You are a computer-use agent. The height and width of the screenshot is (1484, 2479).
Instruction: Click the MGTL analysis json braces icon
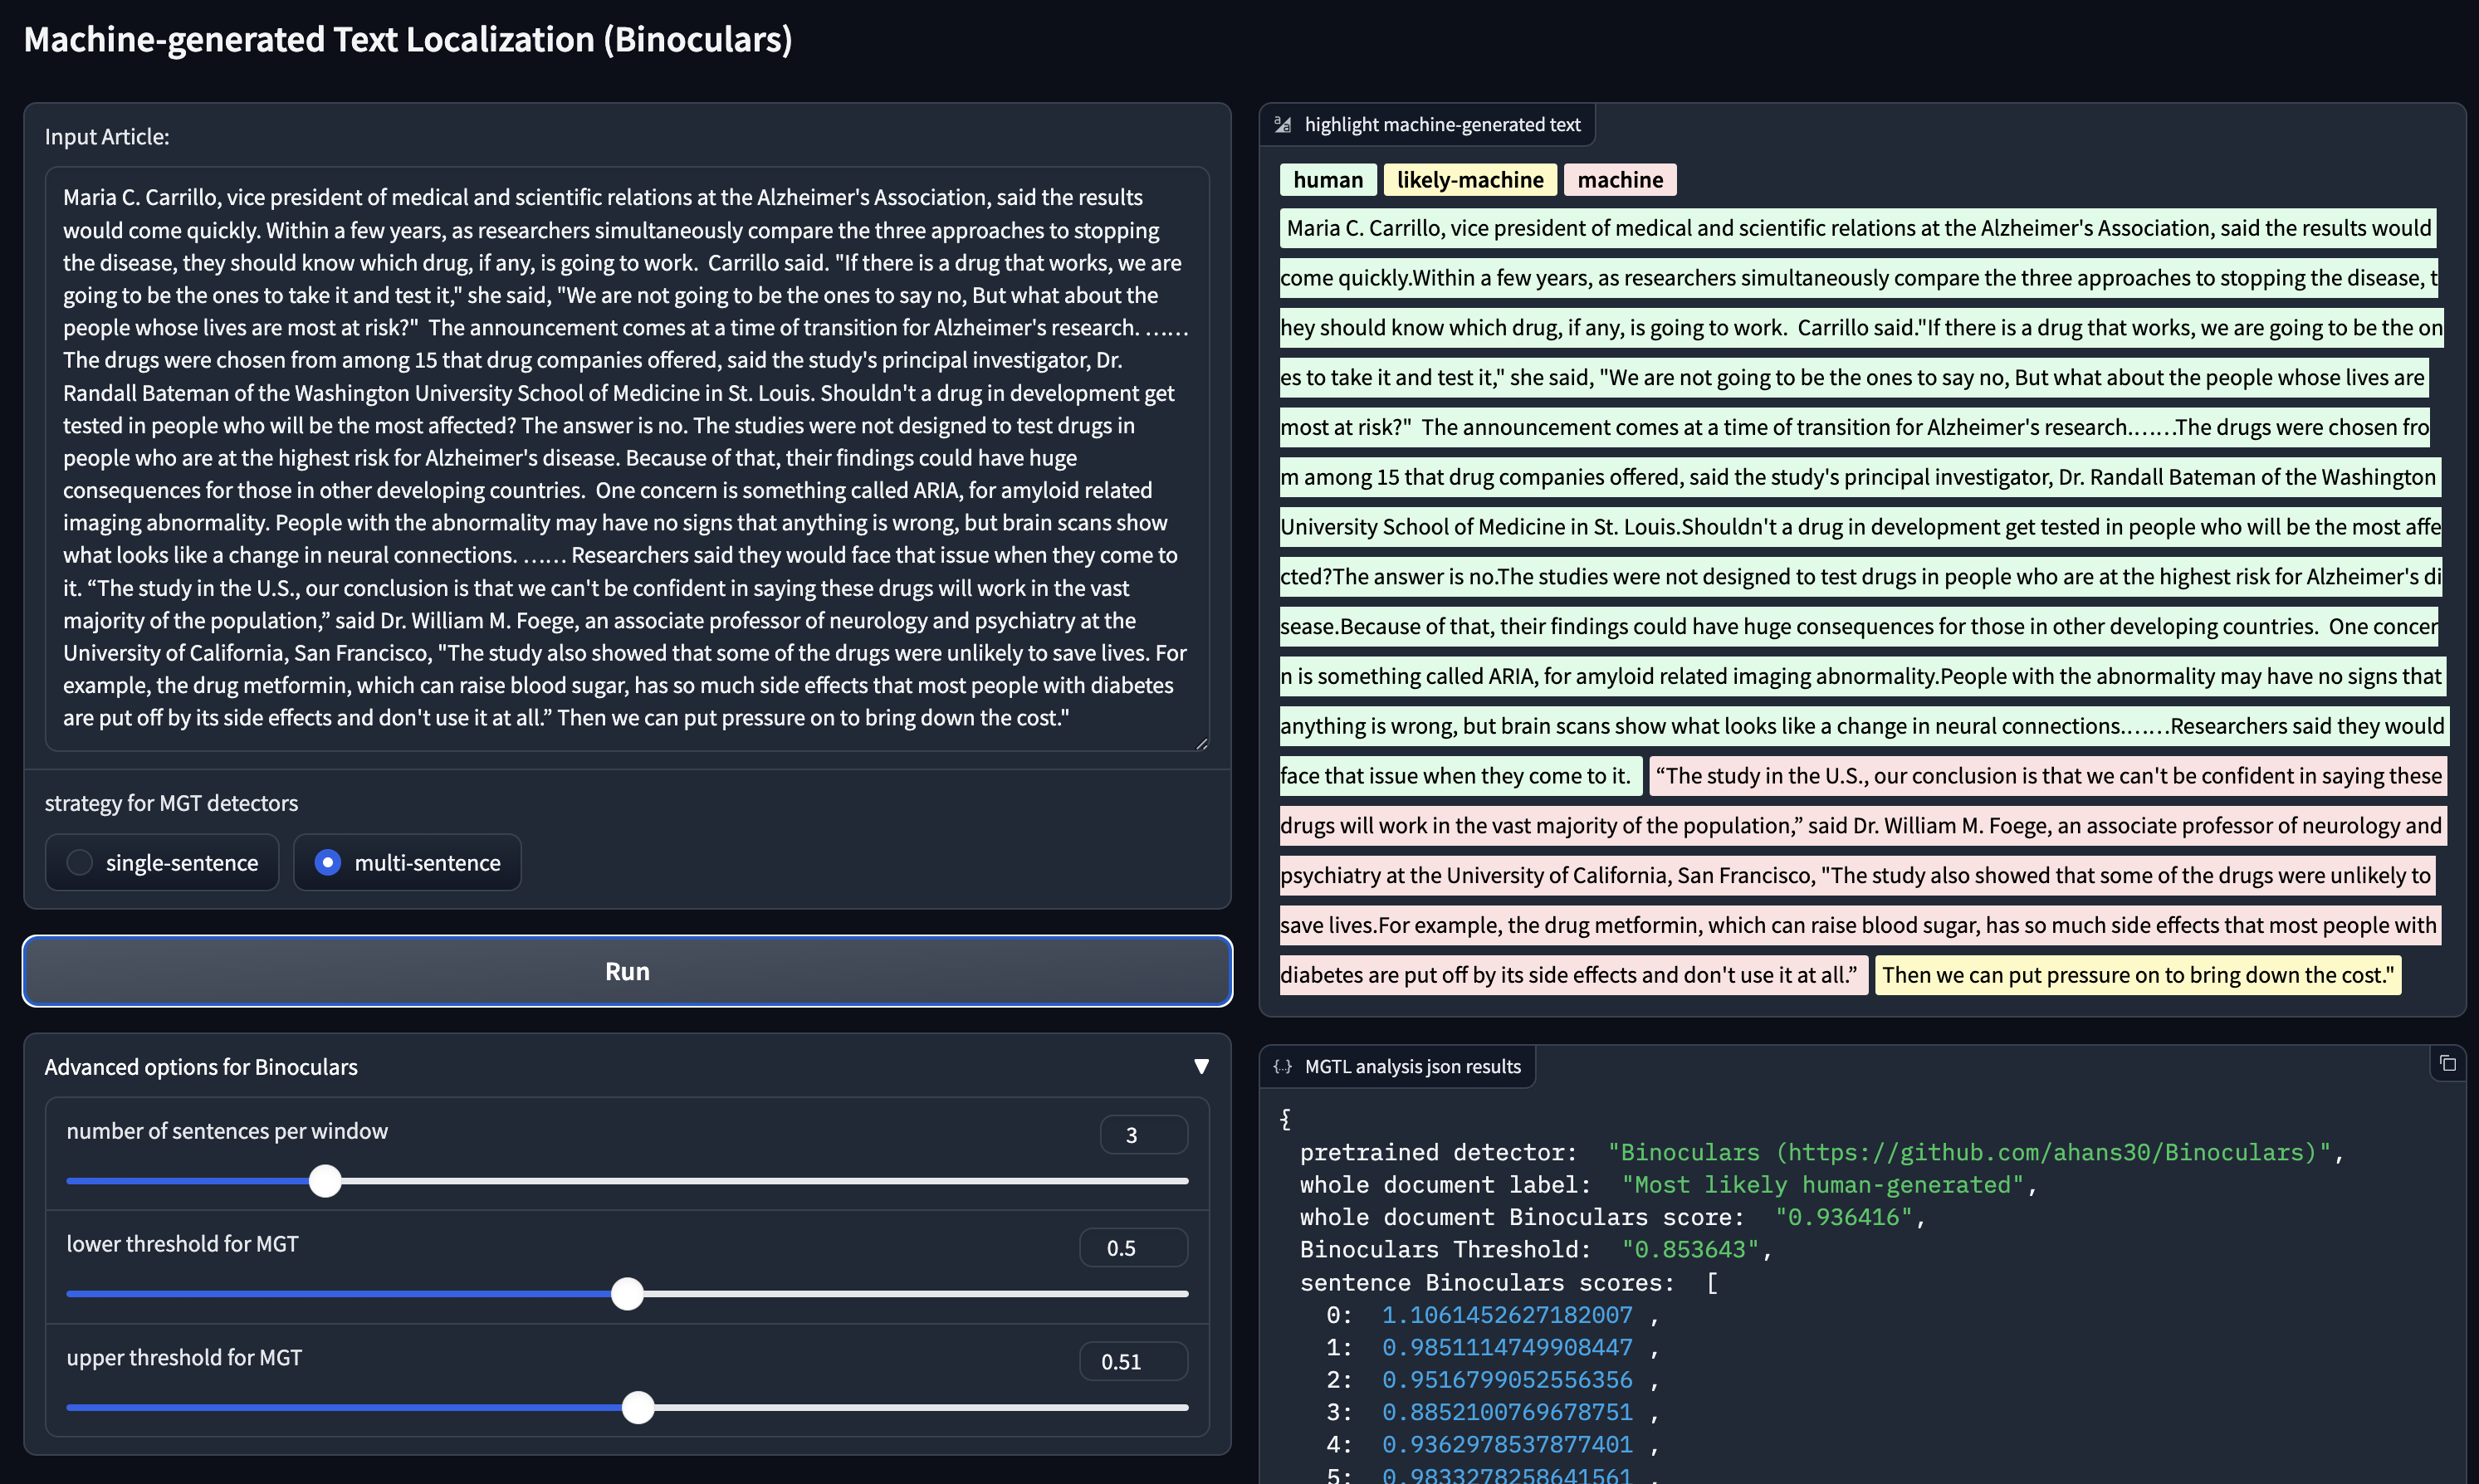pos(1283,1067)
